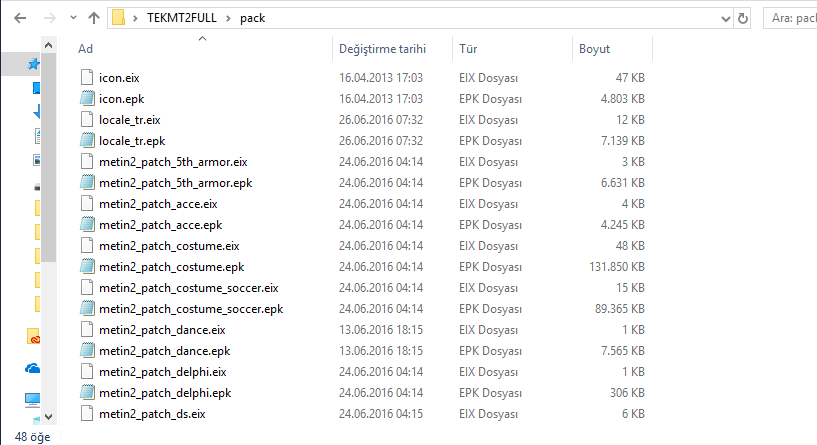Sort by Değiştirme tarihi column header

pyautogui.click(x=382, y=49)
